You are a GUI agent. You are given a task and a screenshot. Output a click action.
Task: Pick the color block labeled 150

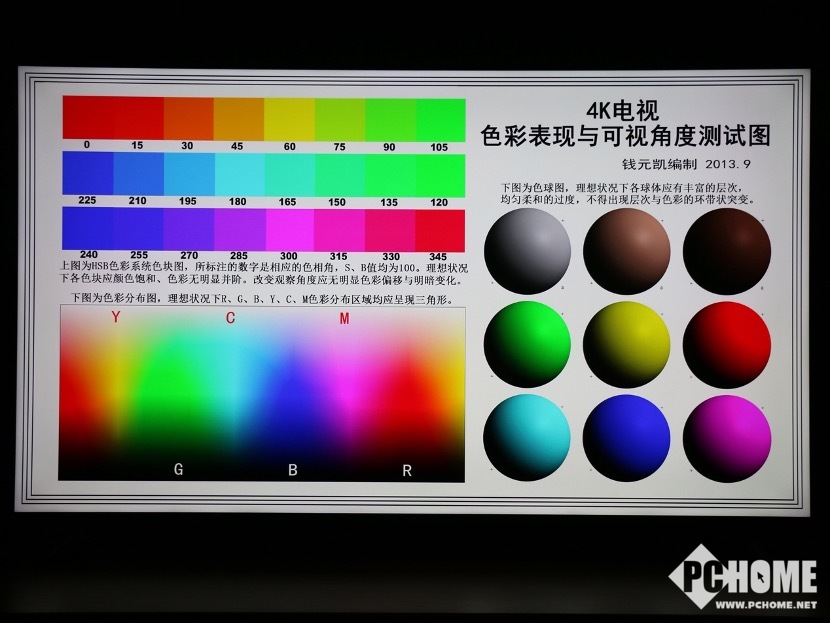click(x=340, y=175)
